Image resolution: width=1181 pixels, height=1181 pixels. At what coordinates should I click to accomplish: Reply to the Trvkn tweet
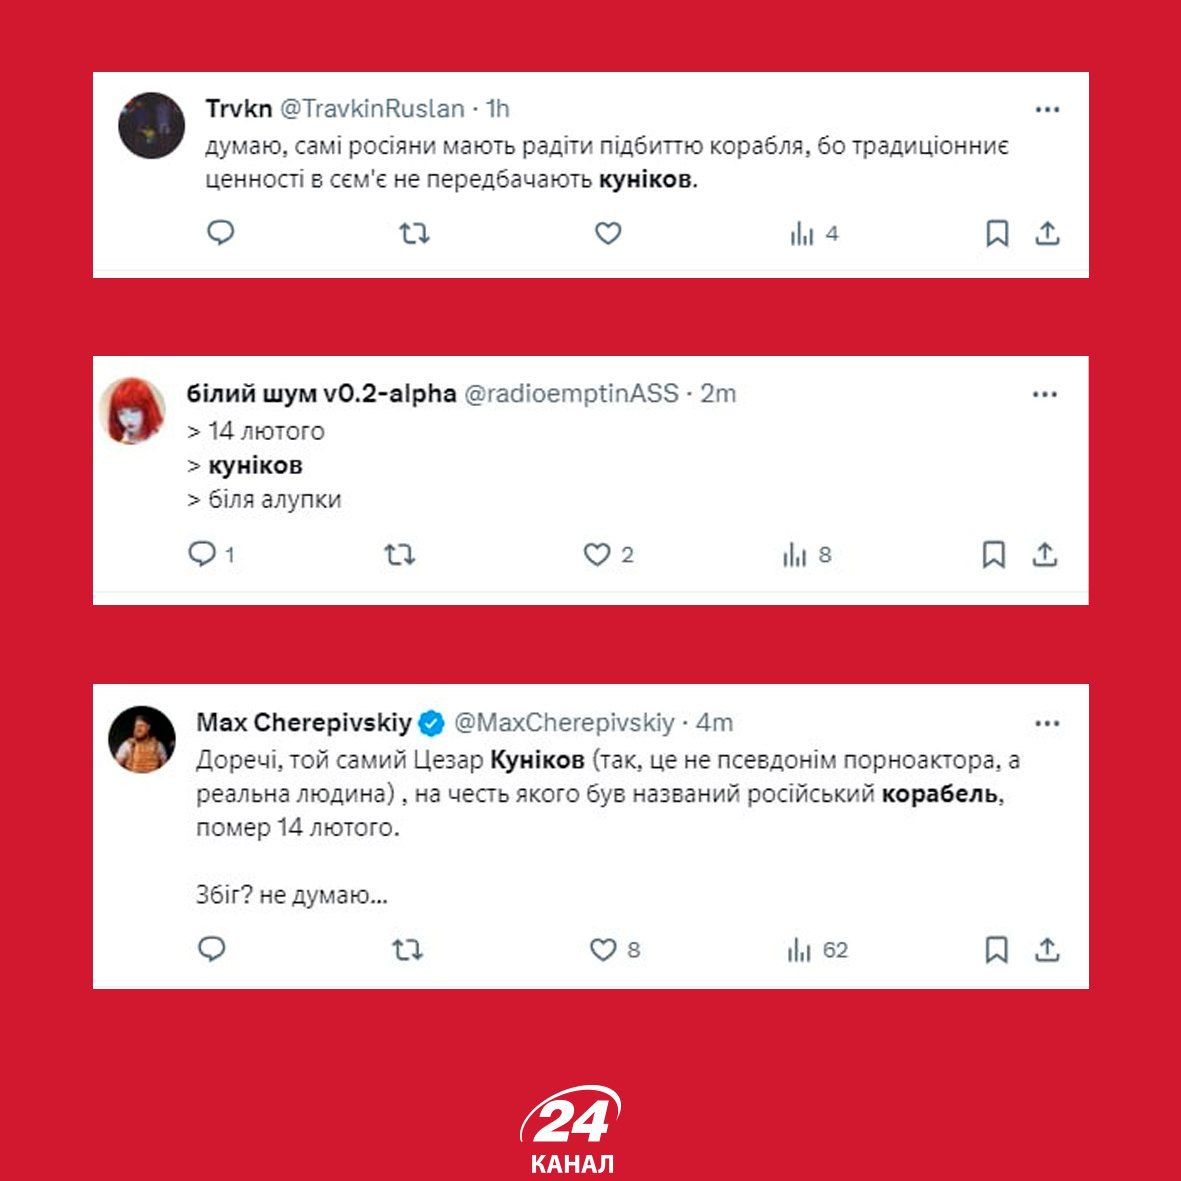click(221, 233)
